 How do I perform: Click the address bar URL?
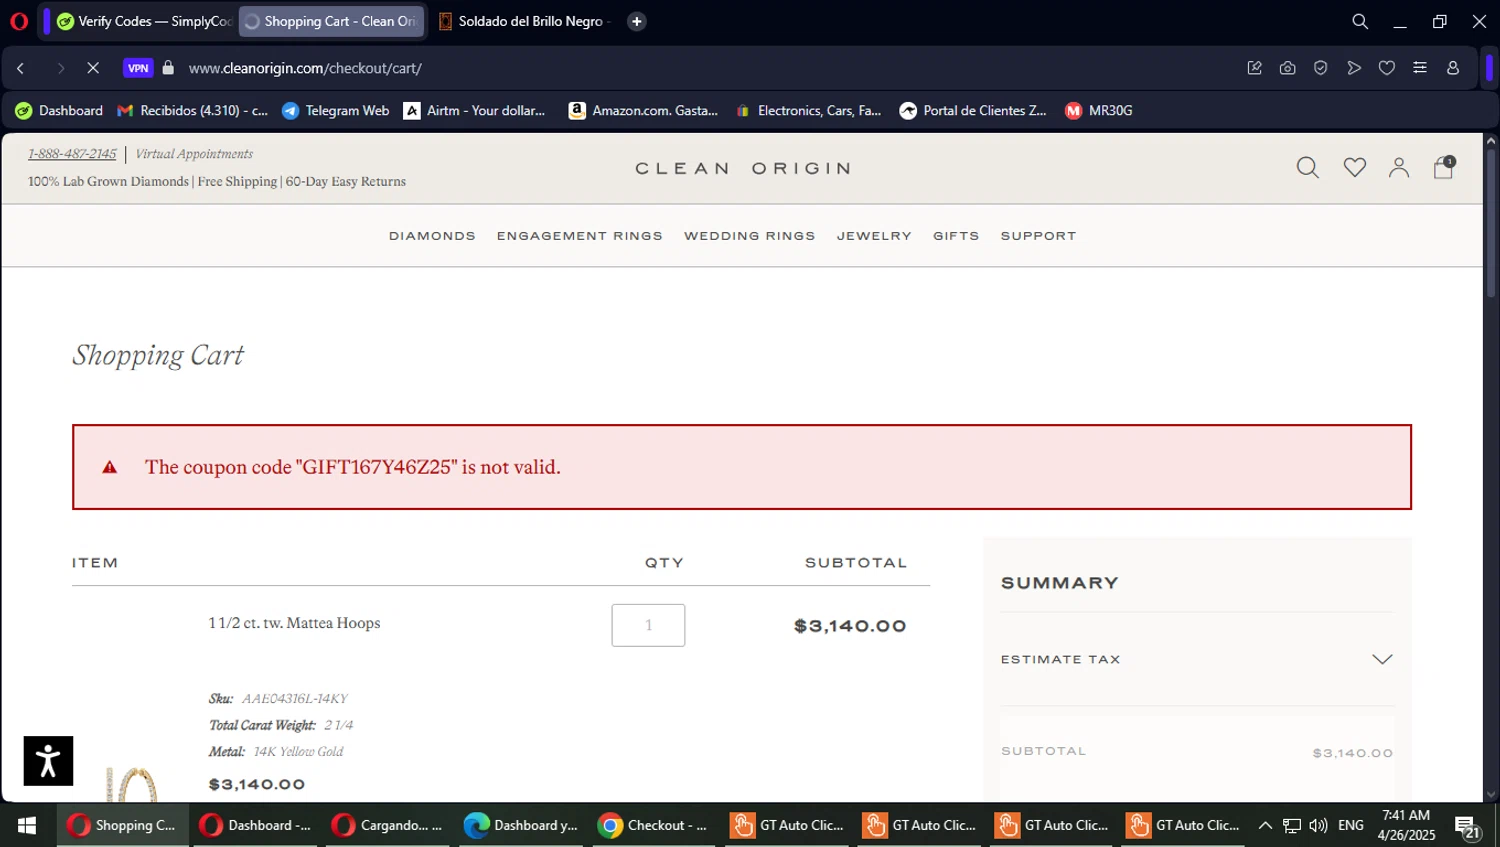[x=305, y=68]
